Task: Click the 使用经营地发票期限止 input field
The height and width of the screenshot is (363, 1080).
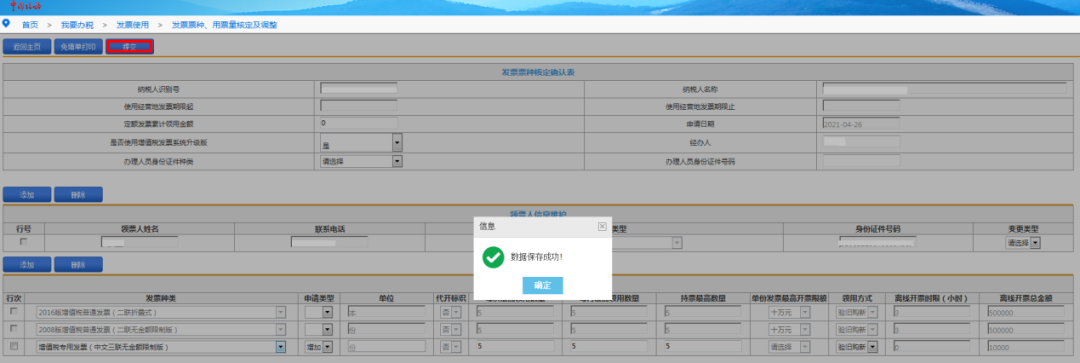Action: point(862,106)
